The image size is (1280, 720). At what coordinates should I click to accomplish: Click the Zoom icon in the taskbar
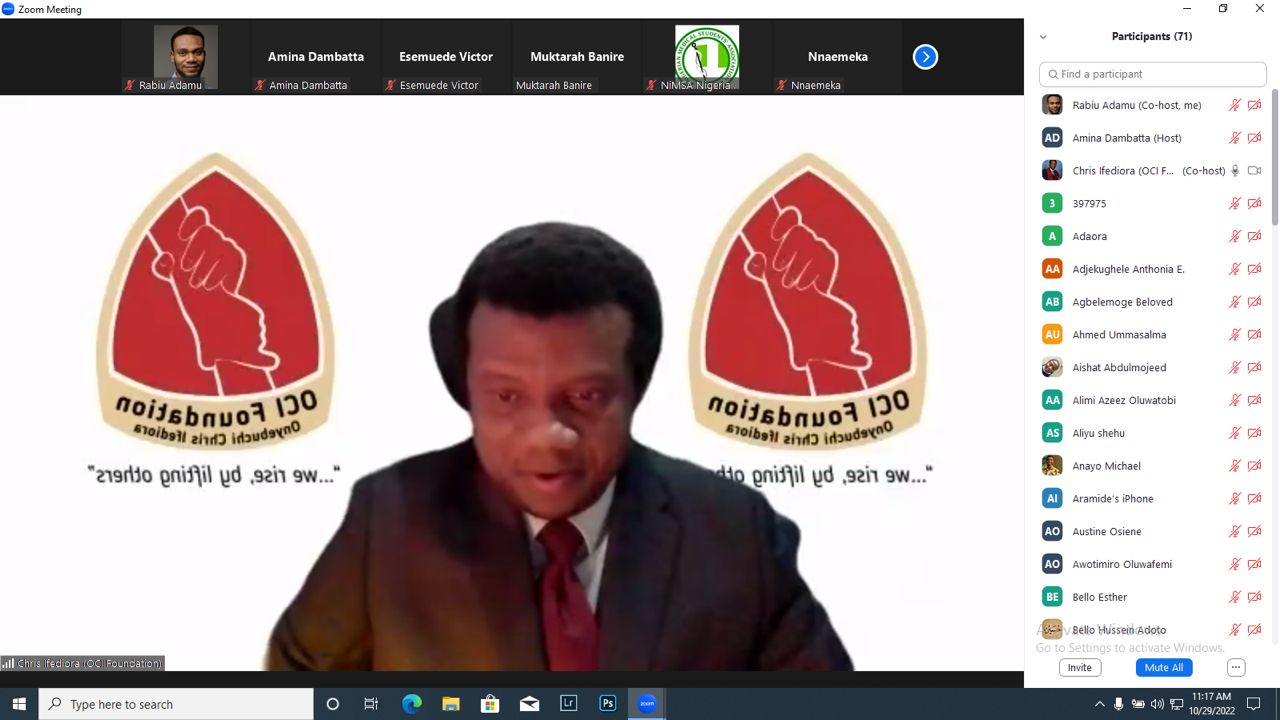(x=647, y=704)
